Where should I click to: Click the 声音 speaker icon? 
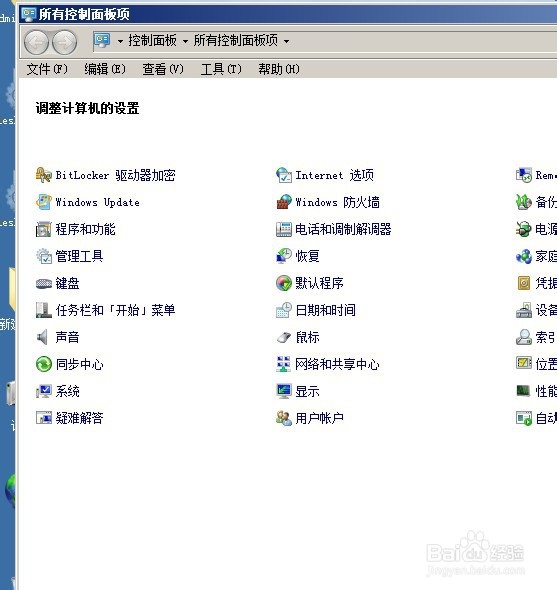43,337
